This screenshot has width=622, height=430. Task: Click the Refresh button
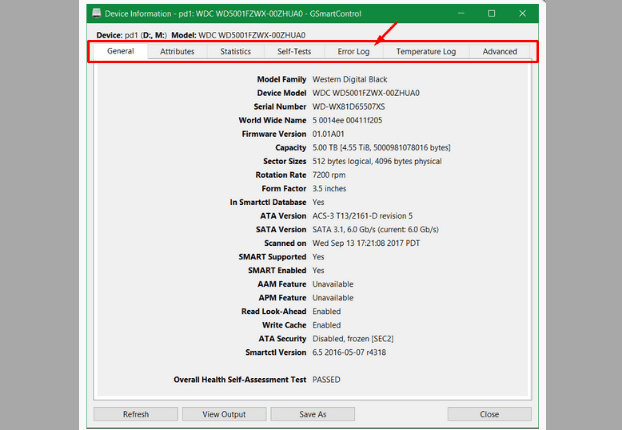(136, 414)
